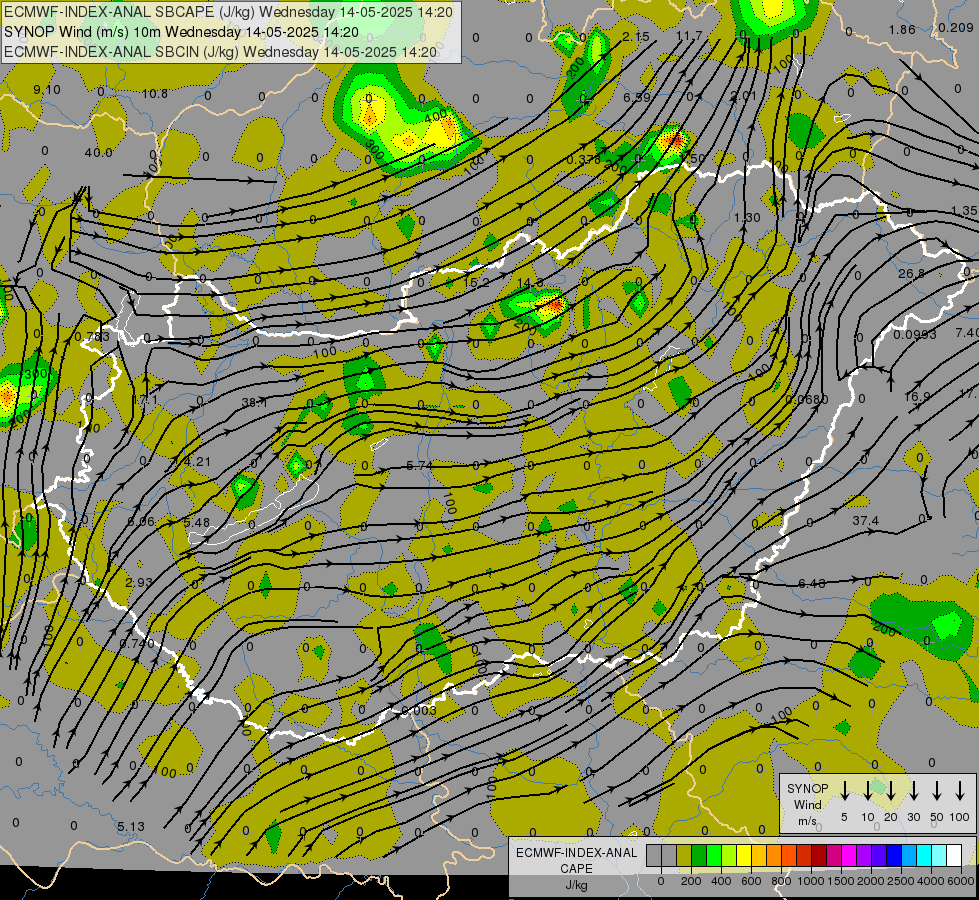Click the station value 1.86
The height and width of the screenshot is (900, 979).
pos(902,29)
